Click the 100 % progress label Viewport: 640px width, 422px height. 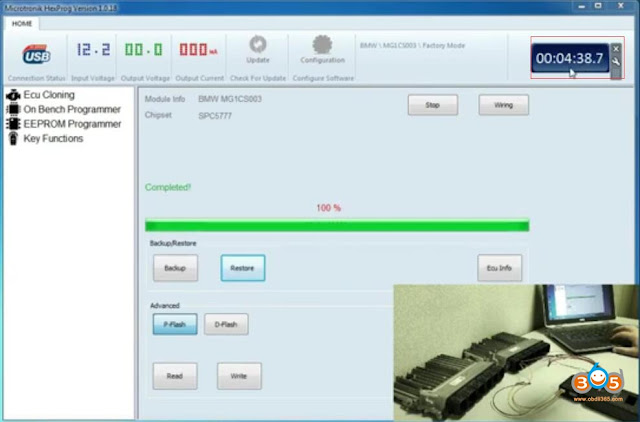(x=329, y=208)
